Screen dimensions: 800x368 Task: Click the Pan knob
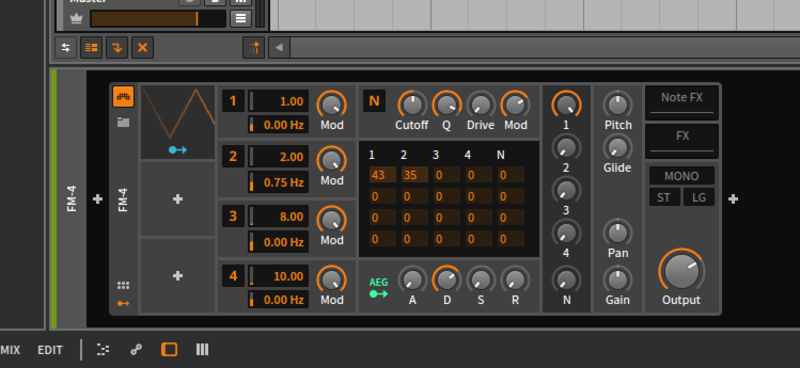point(617,233)
